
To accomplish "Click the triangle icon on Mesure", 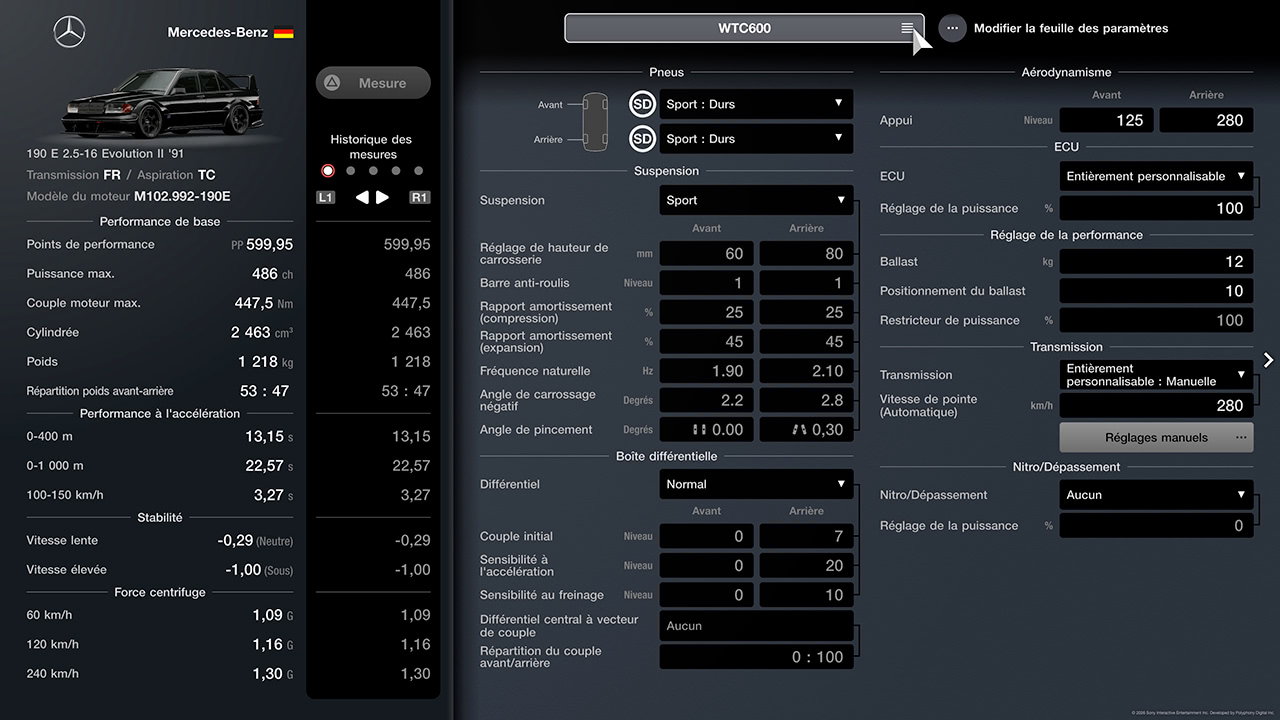I will (x=332, y=83).
